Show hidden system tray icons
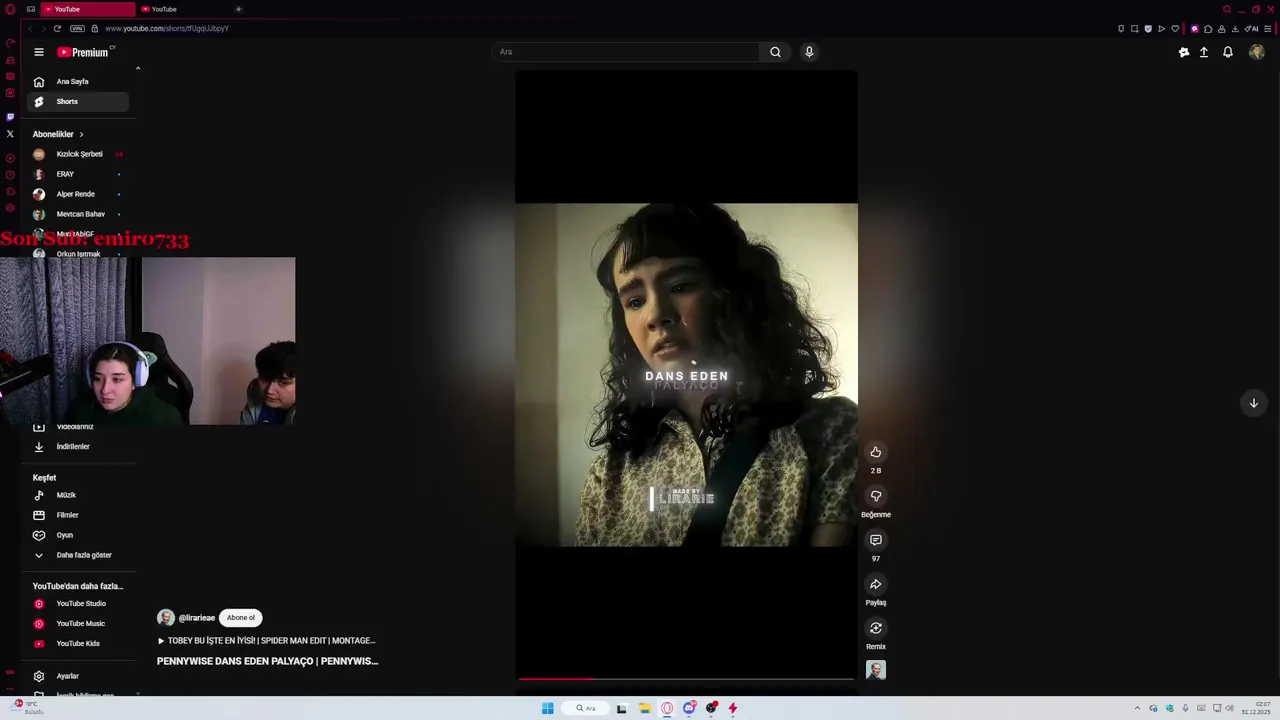The height and width of the screenshot is (720, 1280). (x=1137, y=708)
